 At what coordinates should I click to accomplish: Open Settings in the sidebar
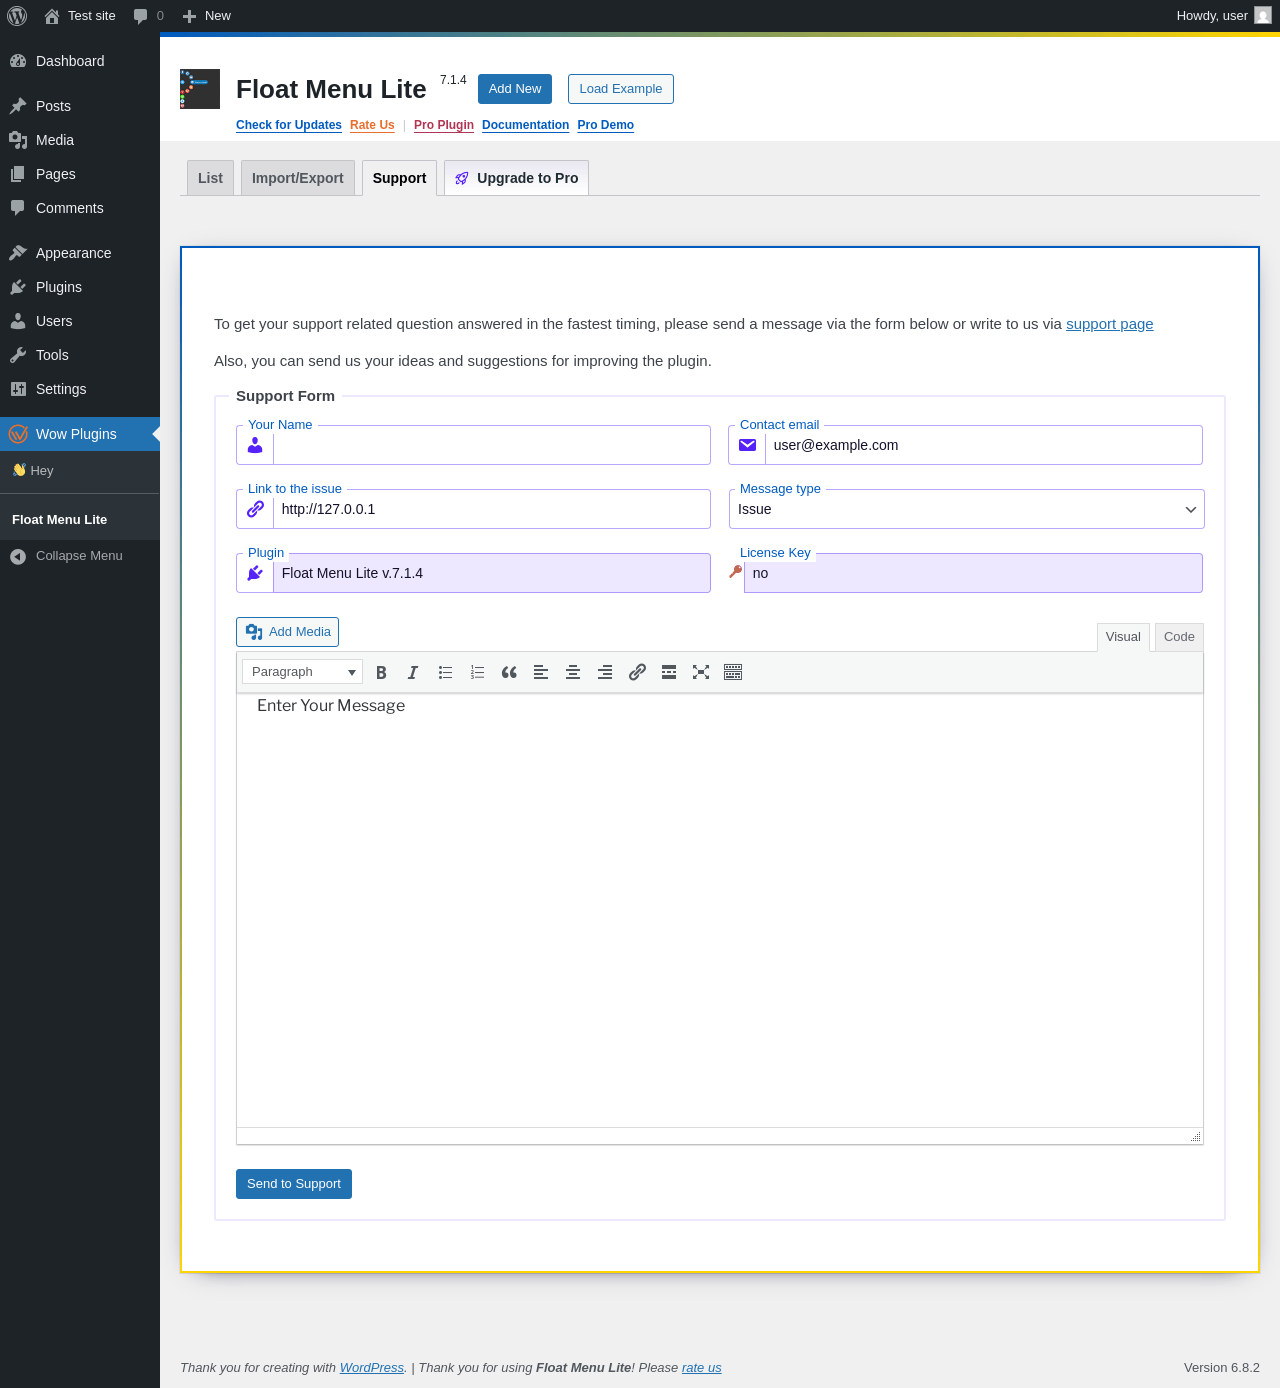80,389
